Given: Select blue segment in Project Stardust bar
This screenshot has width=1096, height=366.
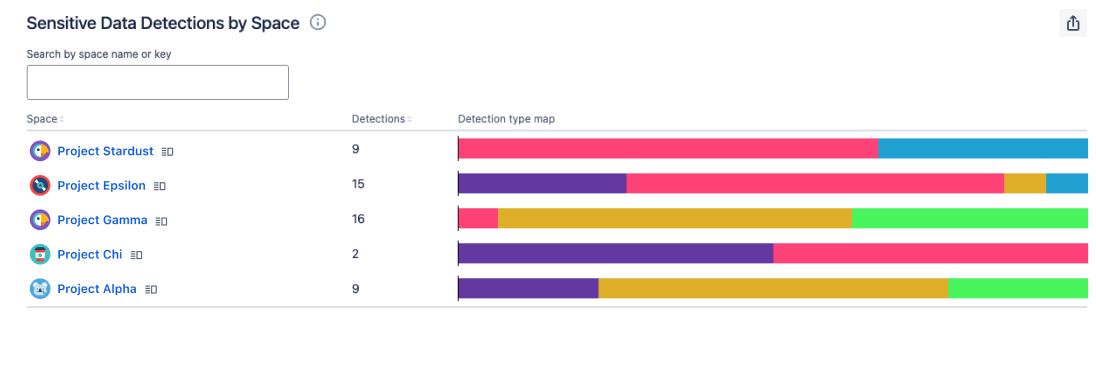Looking at the screenshot, I should coord(983,148).
